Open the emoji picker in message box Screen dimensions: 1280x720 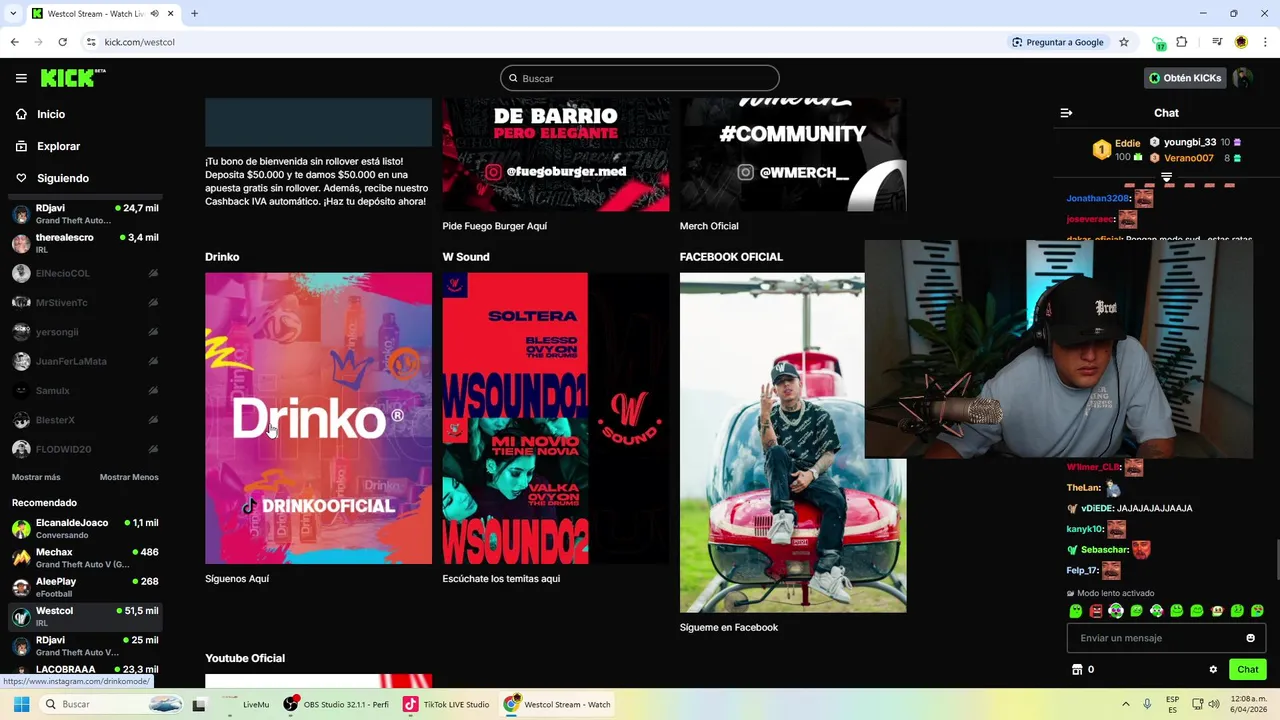1250,638
